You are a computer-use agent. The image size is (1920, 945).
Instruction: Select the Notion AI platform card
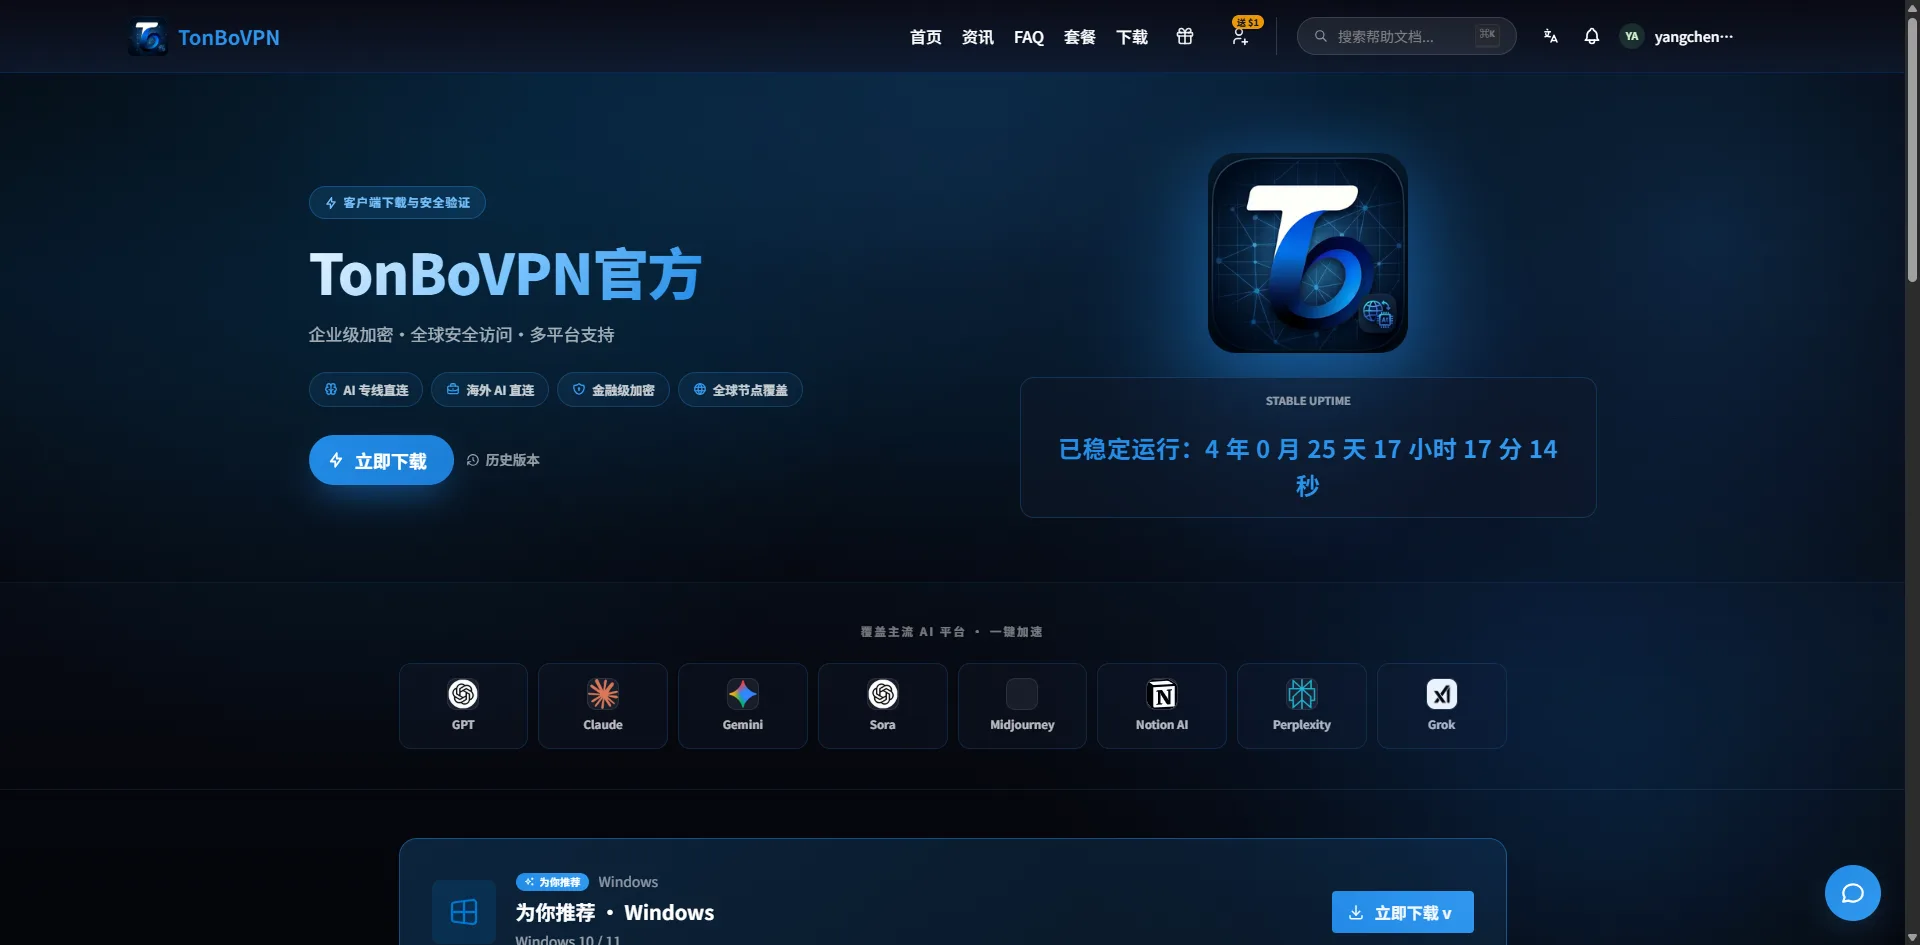click(x=1162, y=705)
